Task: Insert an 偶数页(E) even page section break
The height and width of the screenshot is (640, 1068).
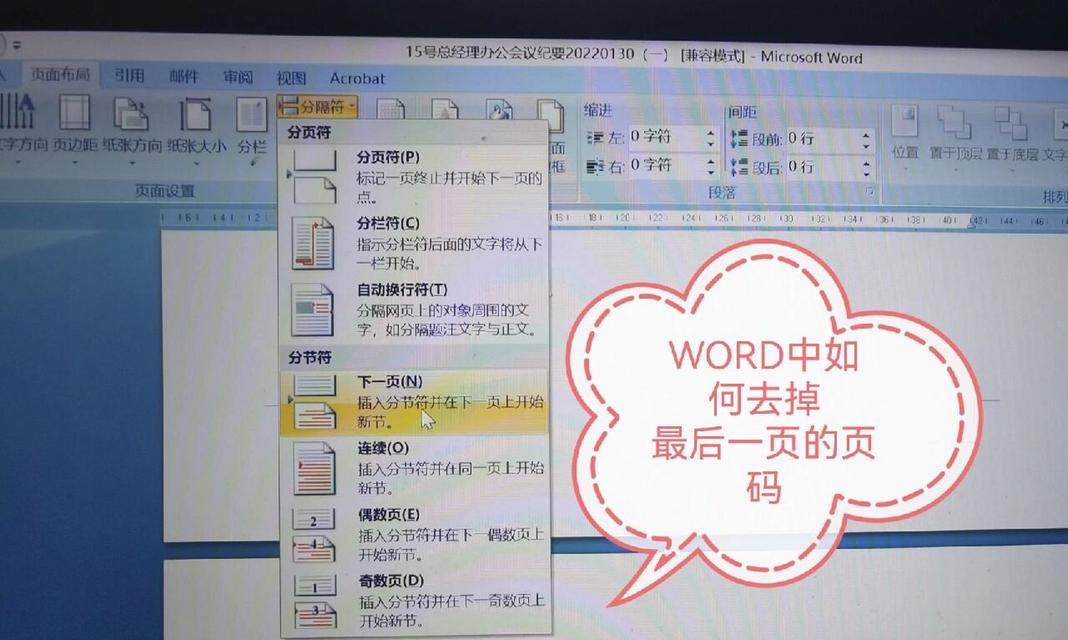Action: pyautogui.click(x=414, y=534)
